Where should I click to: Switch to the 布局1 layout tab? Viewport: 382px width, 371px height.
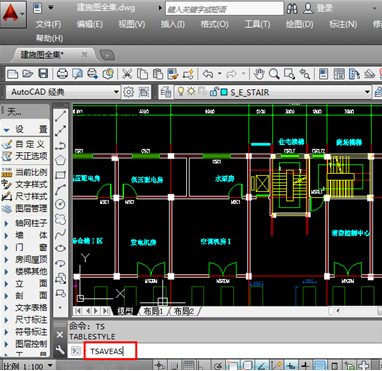153,311
